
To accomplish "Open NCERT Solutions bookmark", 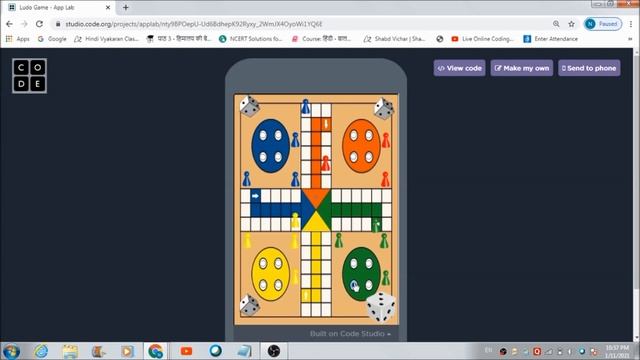I will (251, 39).
